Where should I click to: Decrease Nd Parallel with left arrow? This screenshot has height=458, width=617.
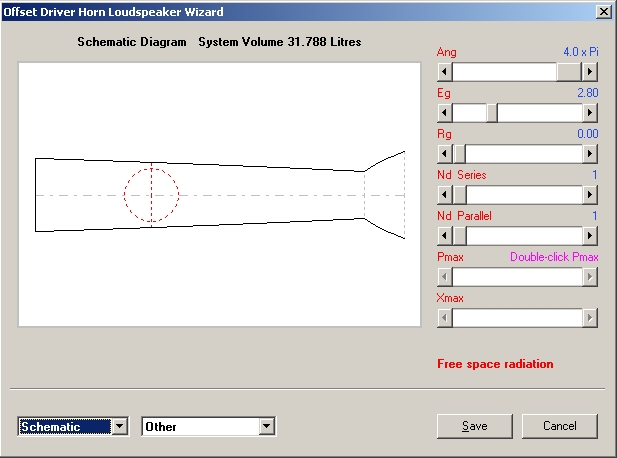[x=445, y=236]
